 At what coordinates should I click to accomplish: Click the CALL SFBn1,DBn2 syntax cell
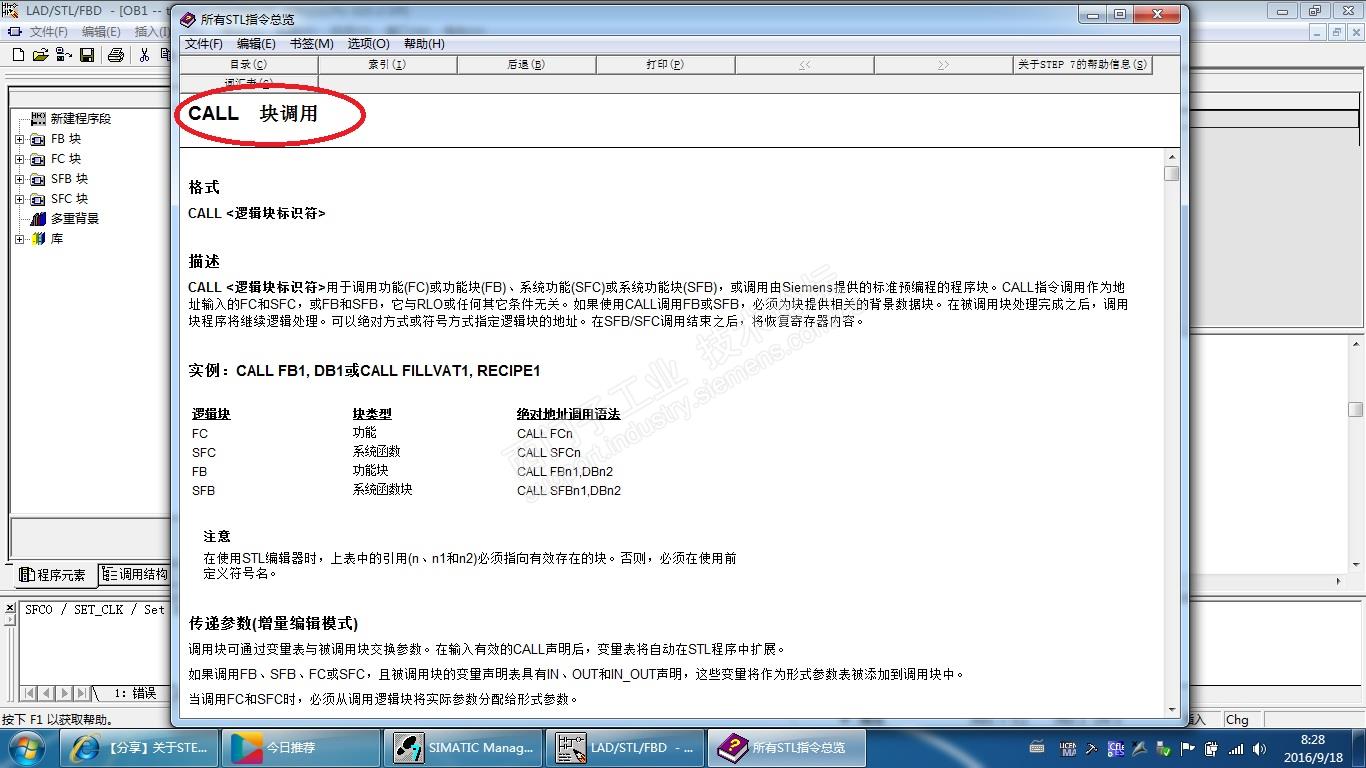click(x=569, y=491)
